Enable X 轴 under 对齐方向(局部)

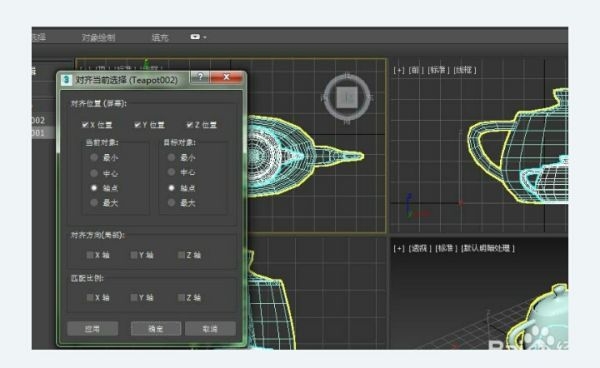point(90,255)
